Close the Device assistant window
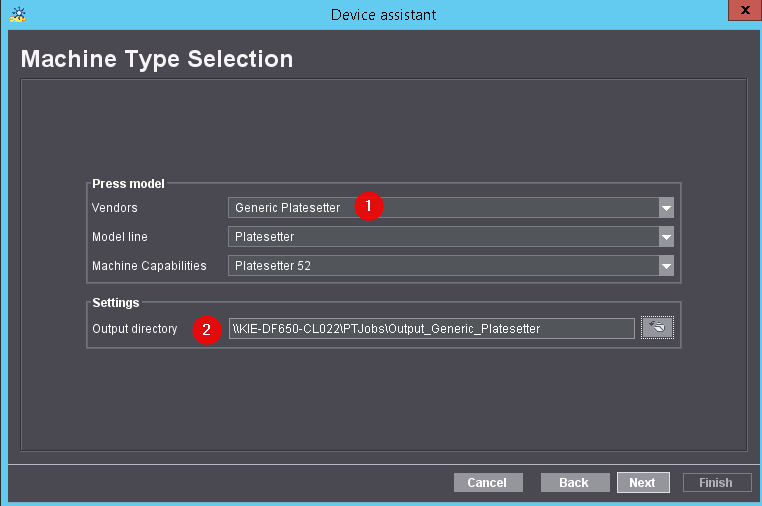 (740, 13)
